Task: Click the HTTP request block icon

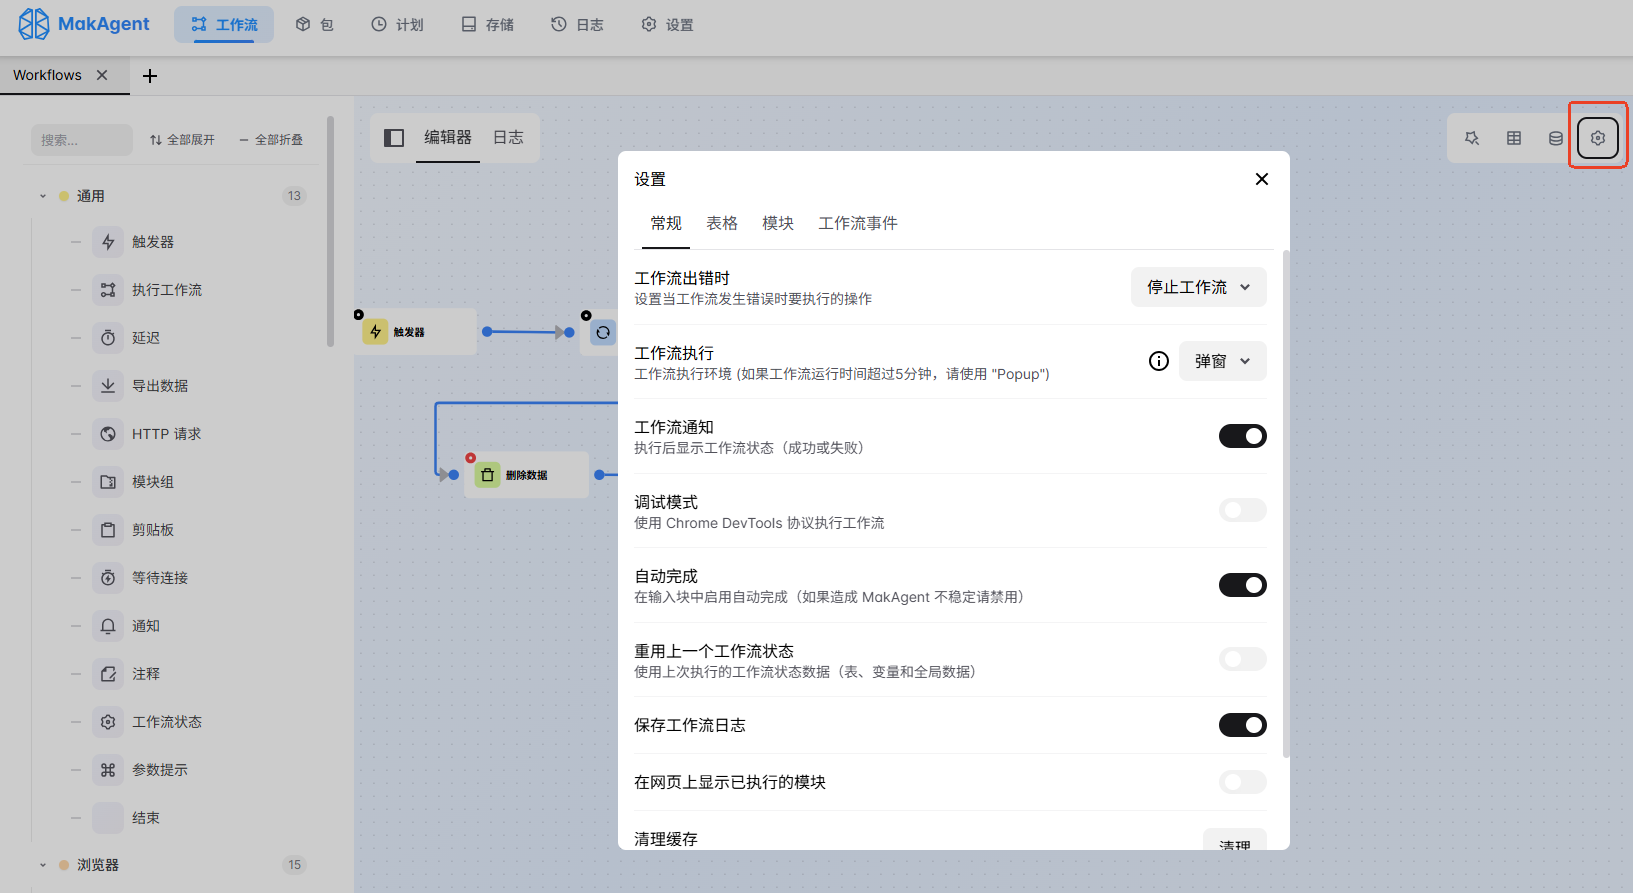Action: 108,434
